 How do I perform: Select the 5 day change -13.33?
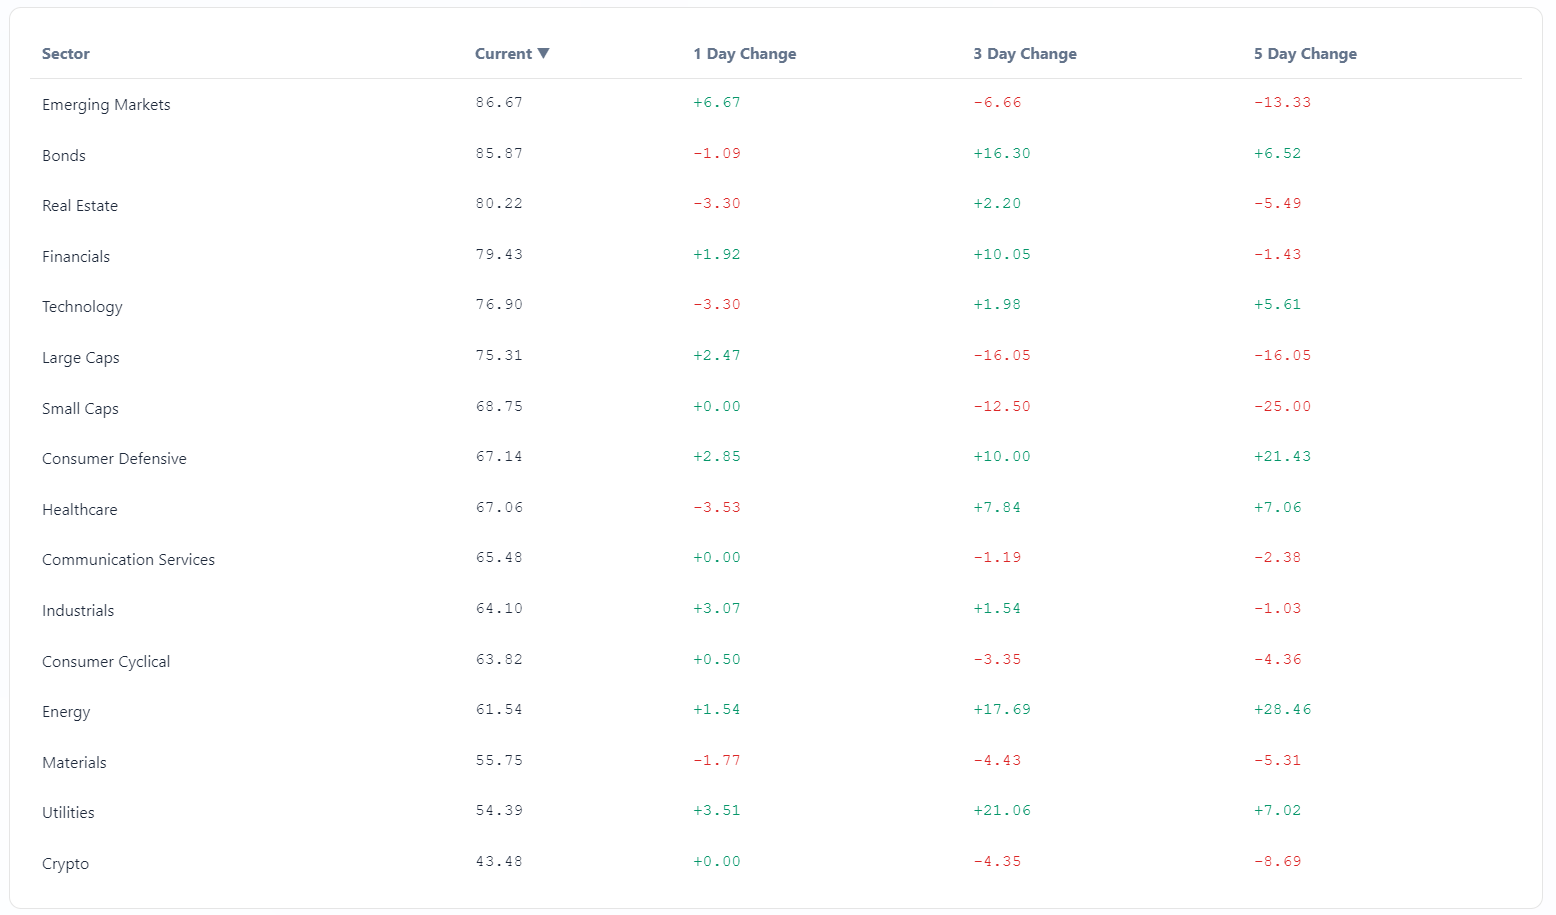click(x=1282, y=102)
